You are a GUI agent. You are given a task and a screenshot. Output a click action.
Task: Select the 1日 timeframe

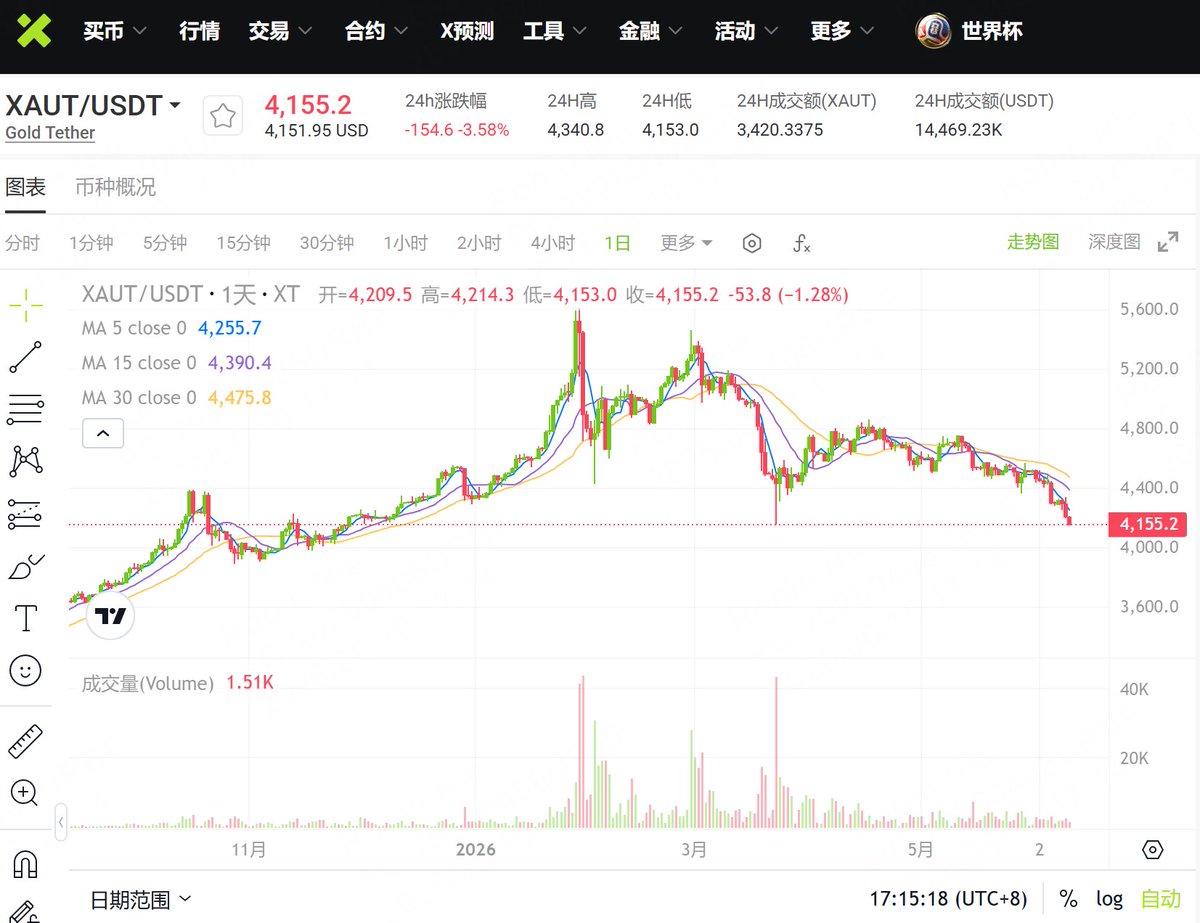617,243
